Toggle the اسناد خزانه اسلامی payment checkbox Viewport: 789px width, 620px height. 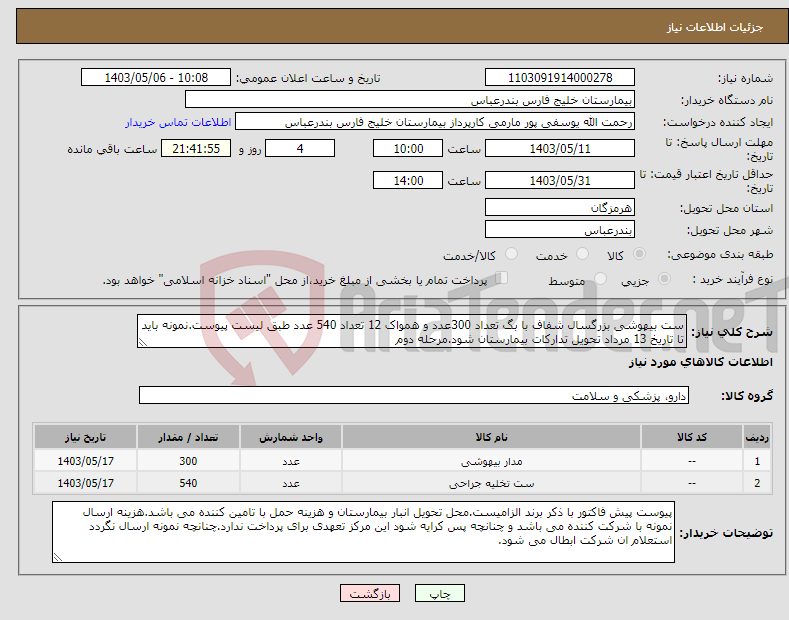502,278
